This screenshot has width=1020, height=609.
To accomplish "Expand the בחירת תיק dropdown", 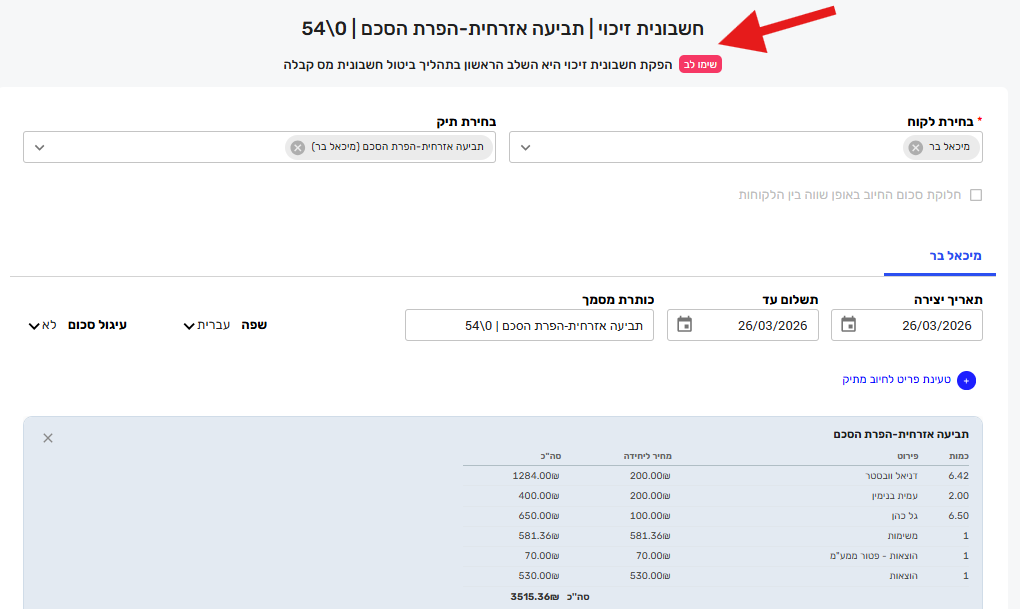I will pos(40,148).
